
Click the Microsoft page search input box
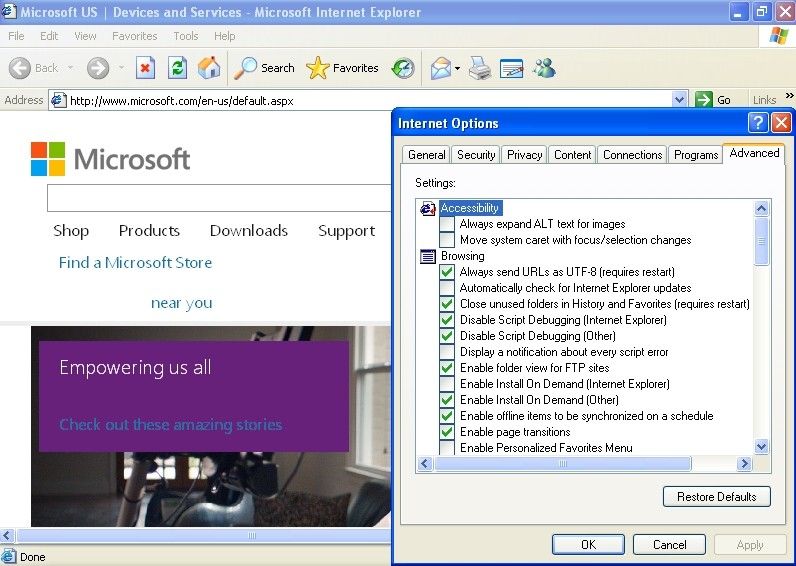click(x=219, y=198)
